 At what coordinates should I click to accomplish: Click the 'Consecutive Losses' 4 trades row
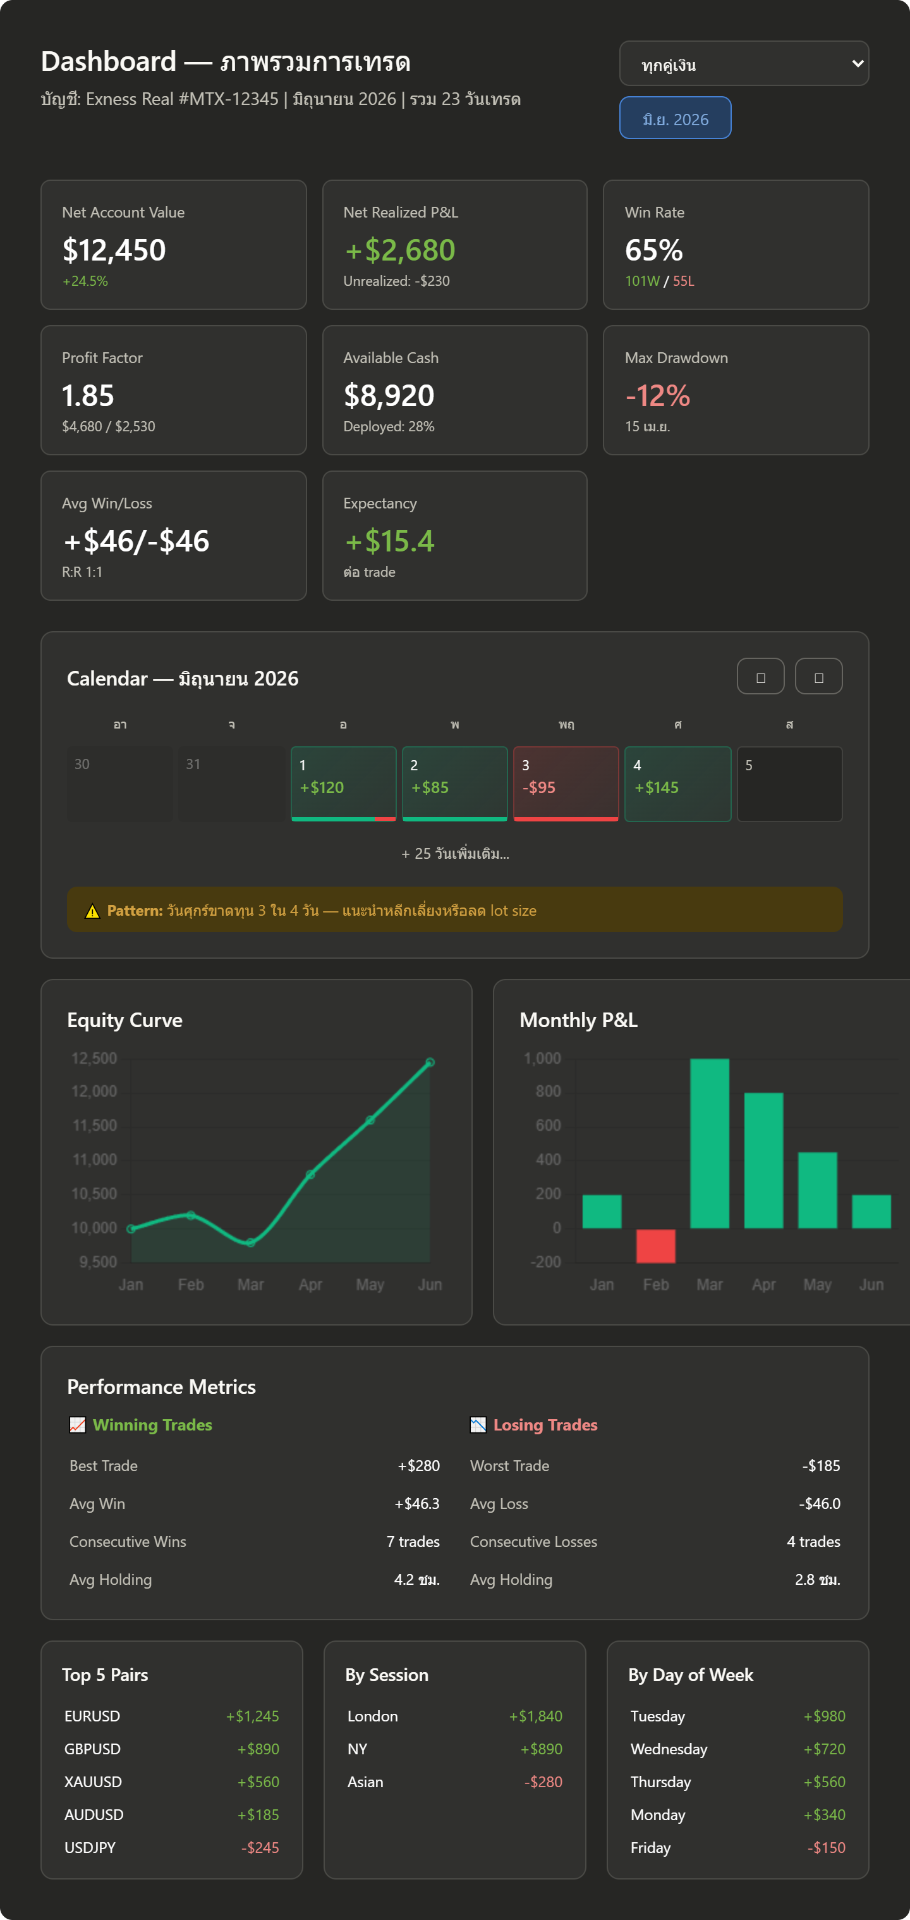(655, 1542)
